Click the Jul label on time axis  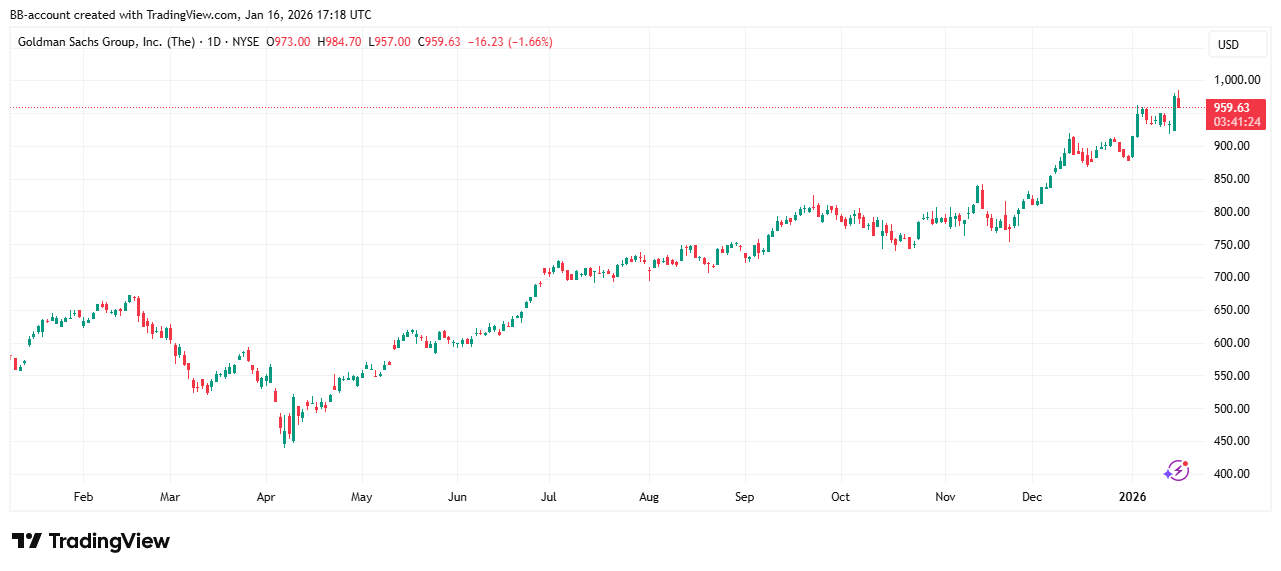click(x=551, y=496)
